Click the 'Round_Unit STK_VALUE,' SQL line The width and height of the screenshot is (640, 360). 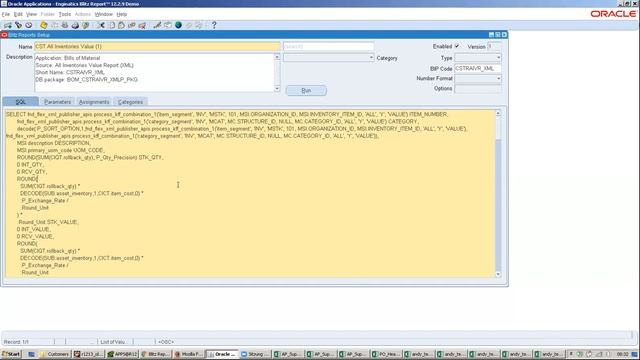pyautogui.click(x=48, y=222)
